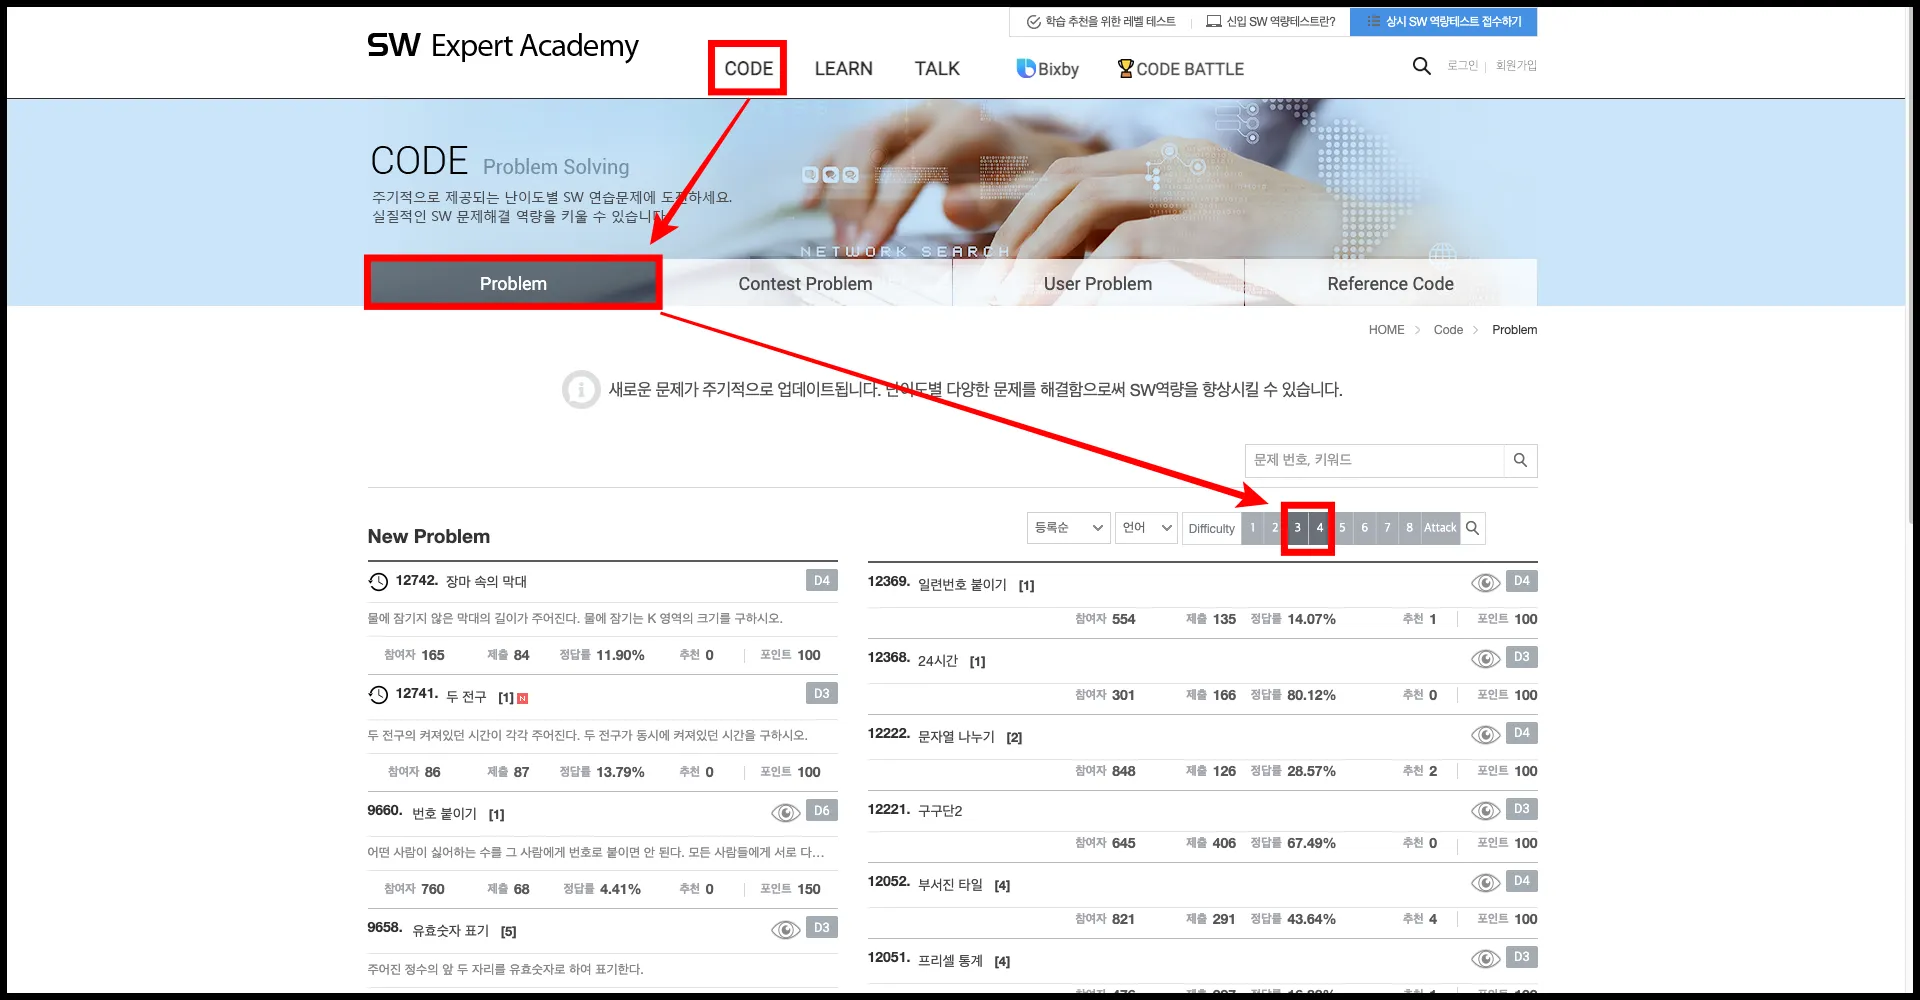
Task: Toggle difficulty level 5 filter
Action: point(1342,528)
